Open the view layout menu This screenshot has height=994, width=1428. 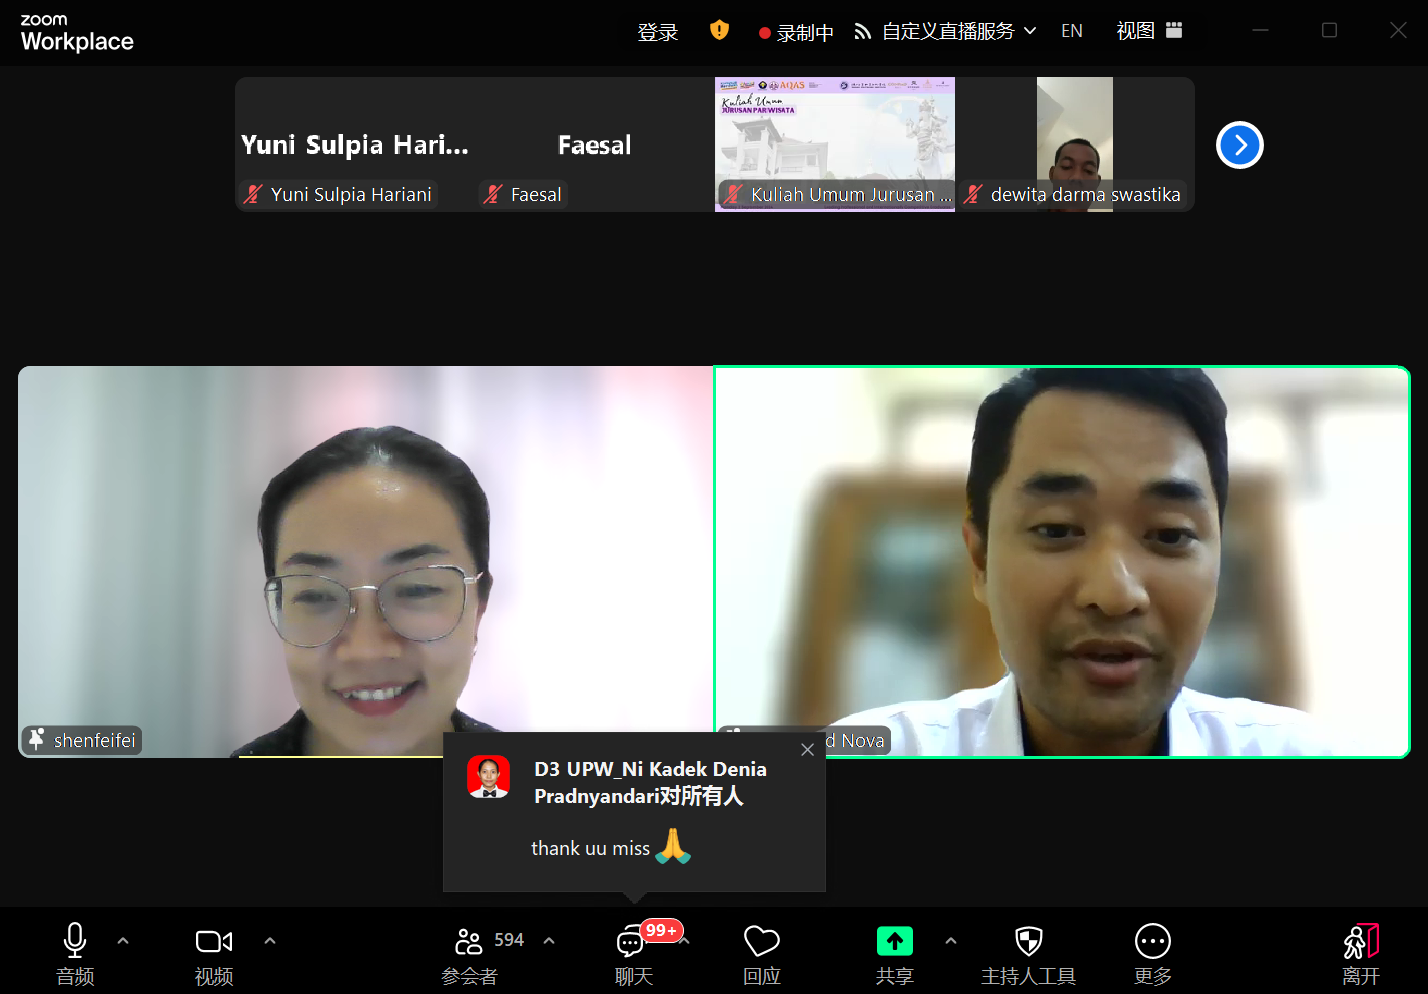point(1149,31)
